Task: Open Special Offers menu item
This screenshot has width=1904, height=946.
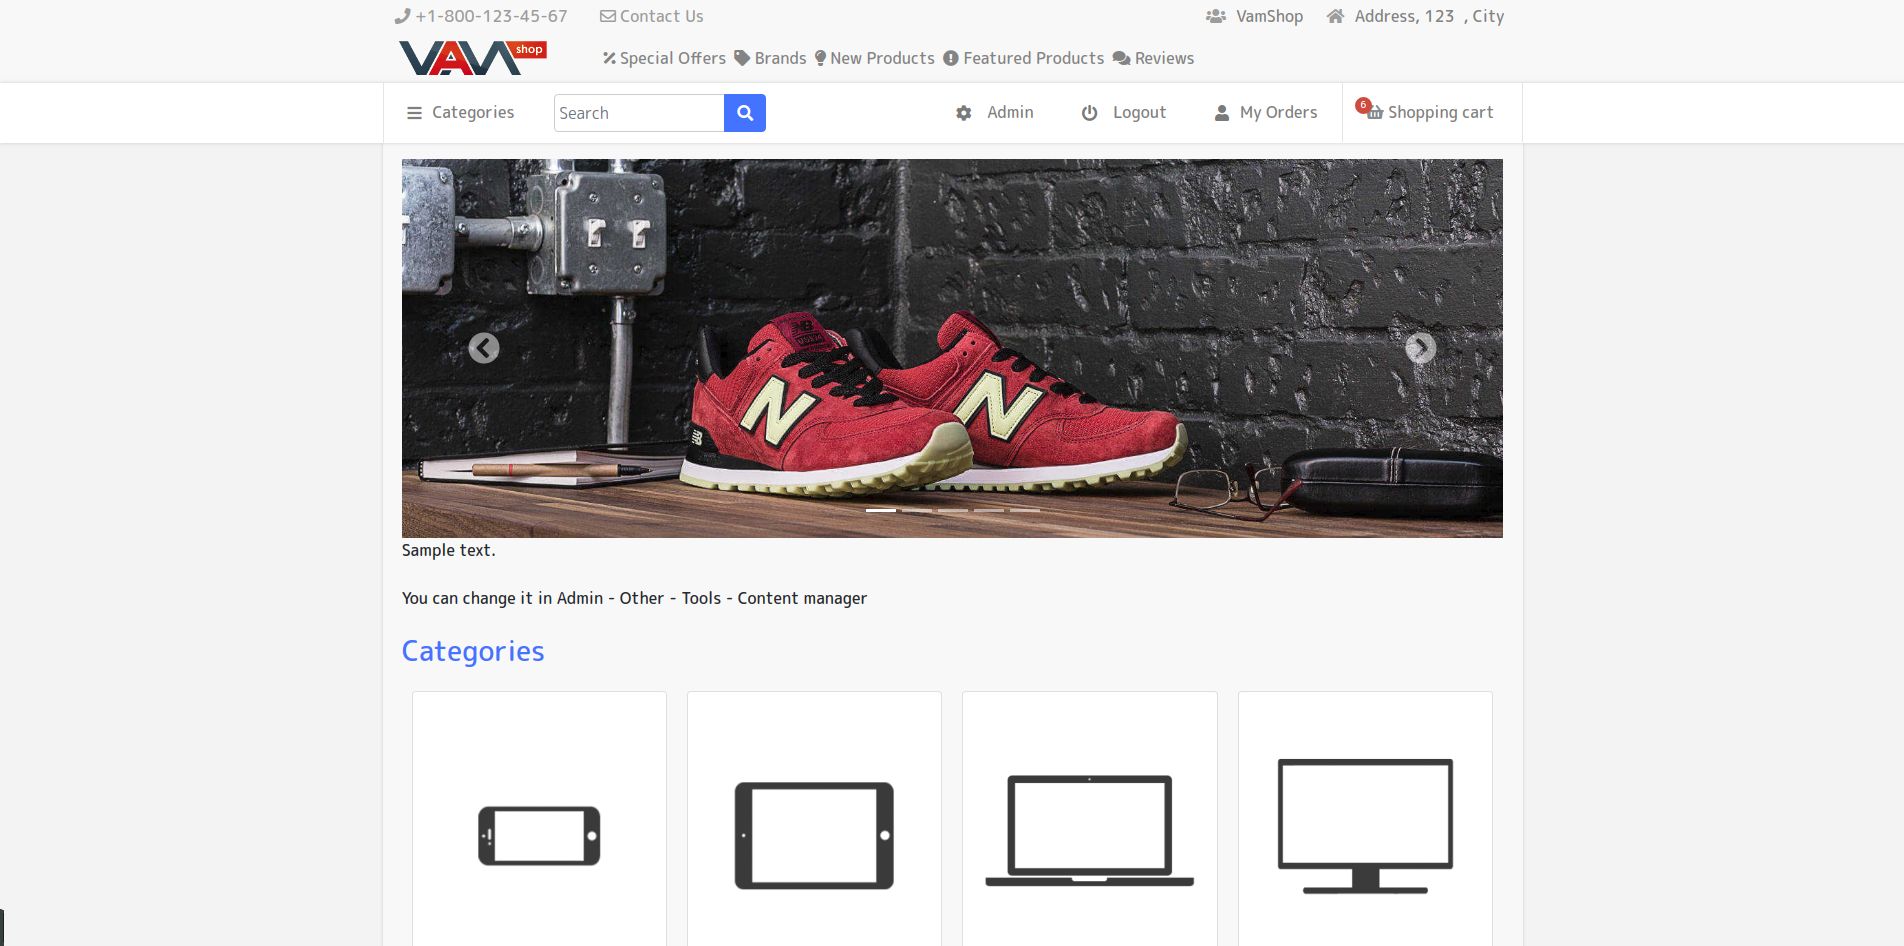Action: pos(664,58)
